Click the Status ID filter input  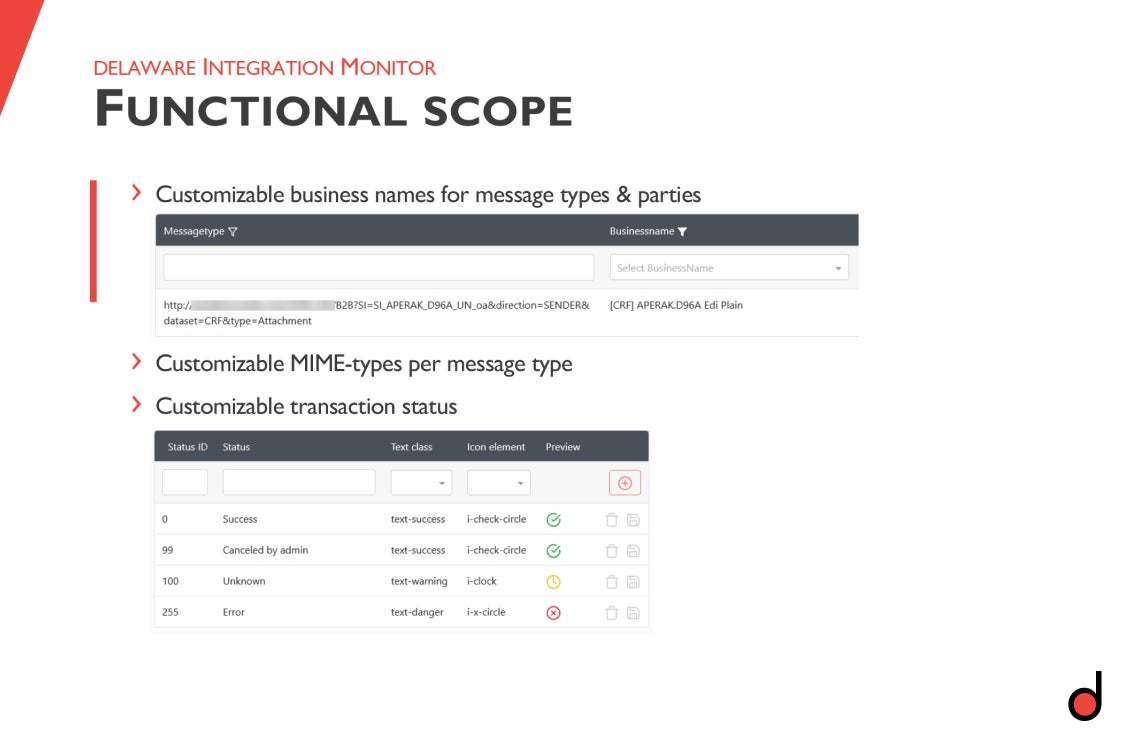(x=185, y=483)
